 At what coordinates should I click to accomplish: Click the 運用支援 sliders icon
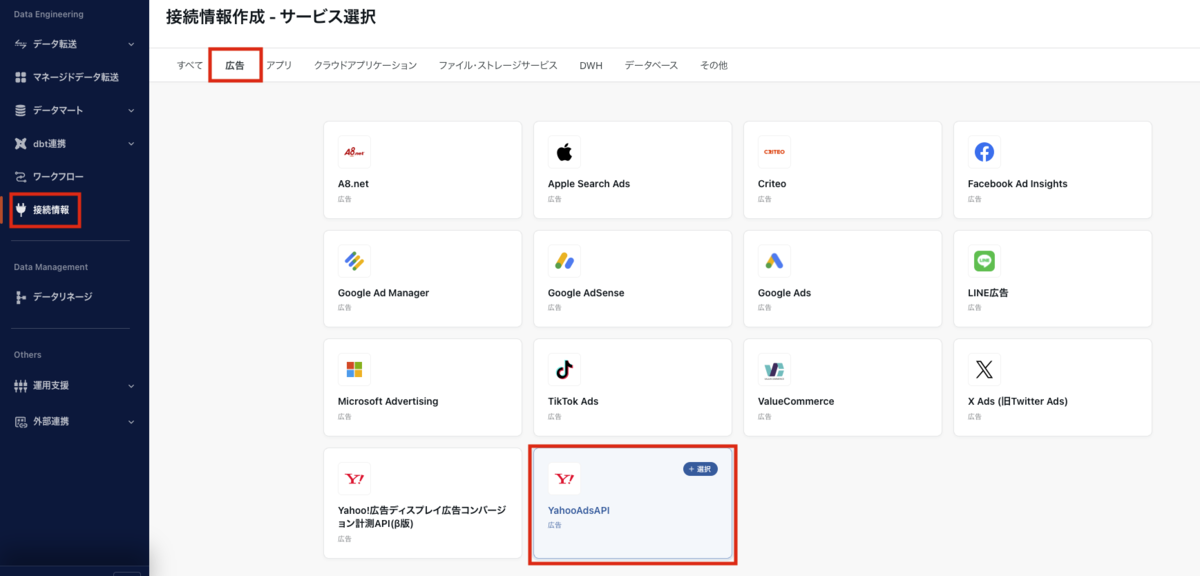20,385
